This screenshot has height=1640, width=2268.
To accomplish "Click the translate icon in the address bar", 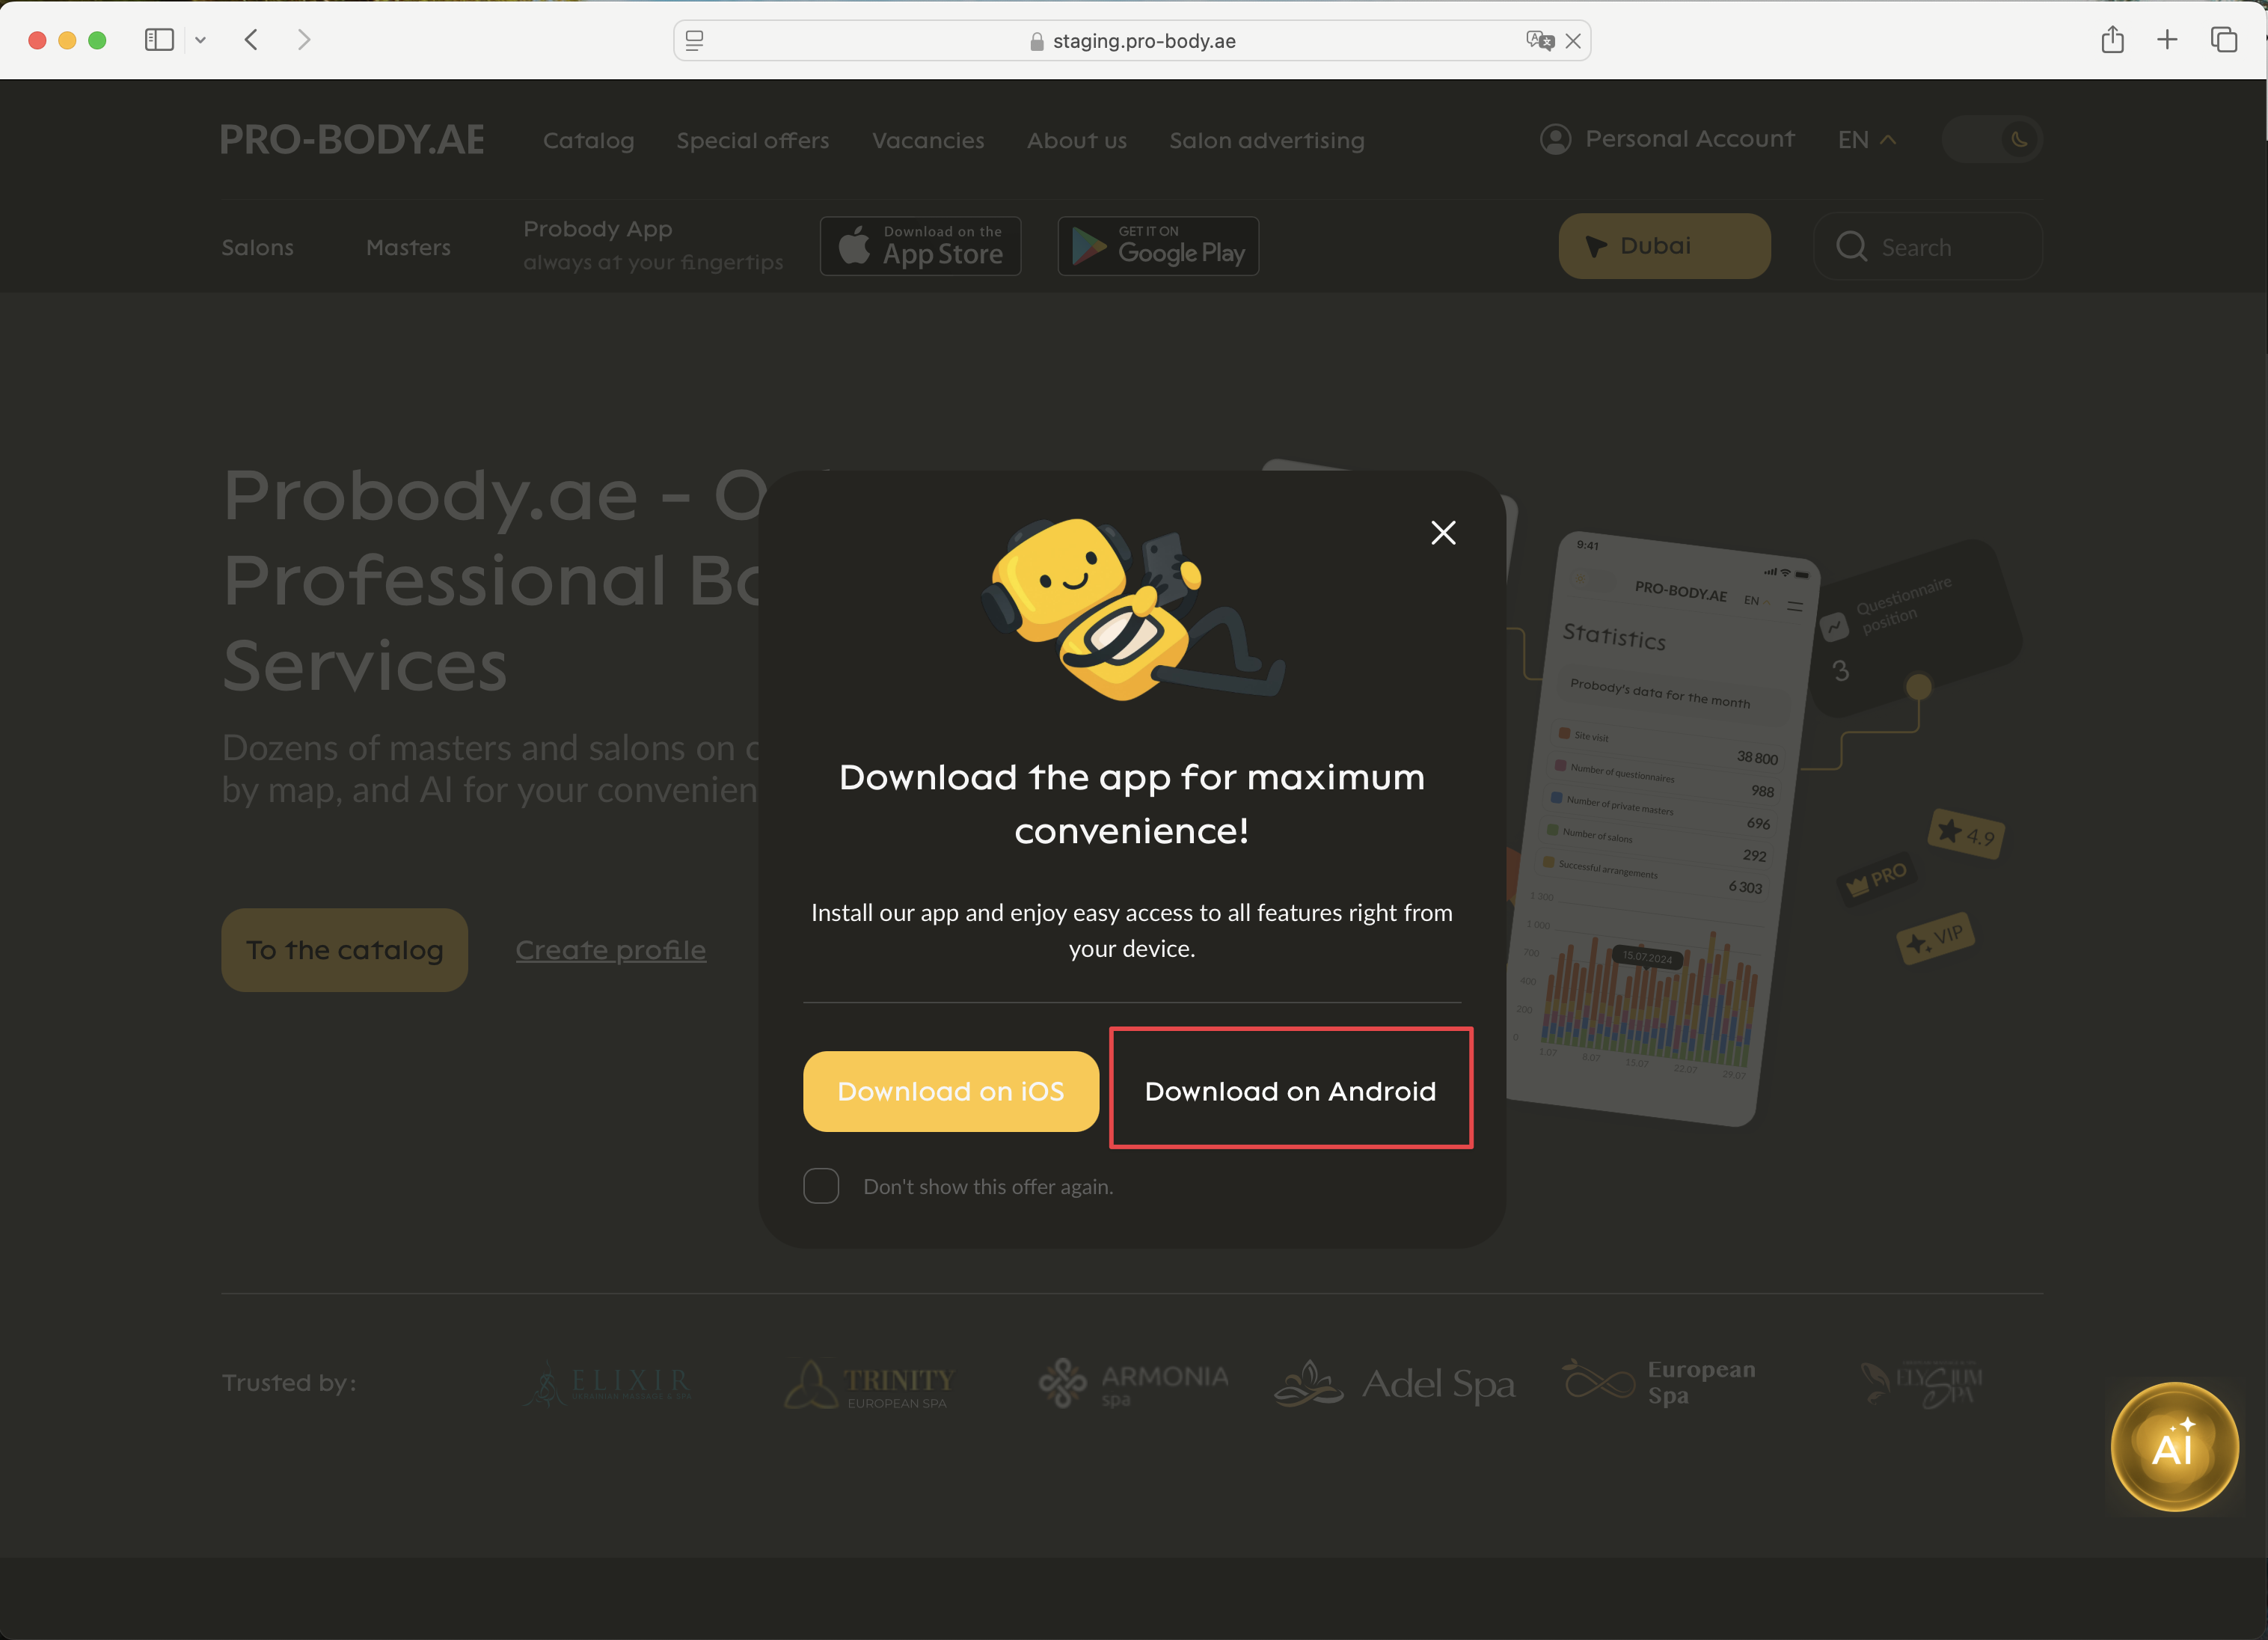I will [x=1540, y=41].
